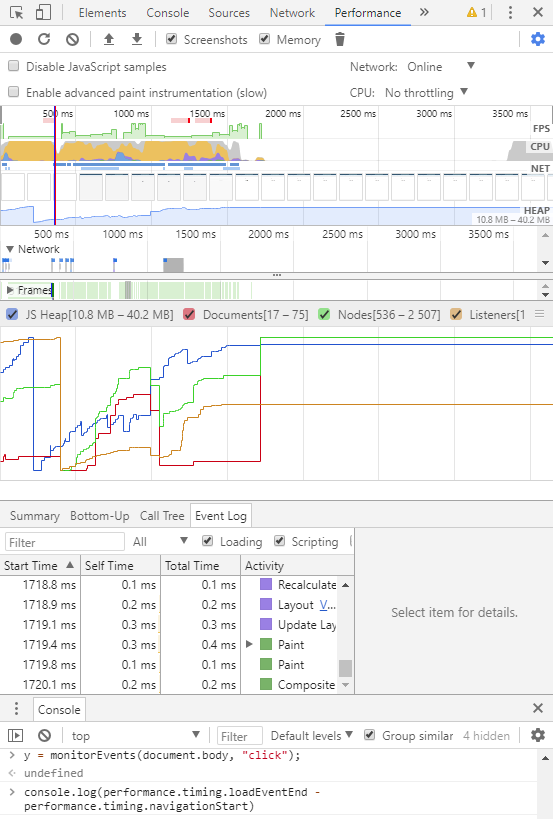
Task: Open the Network Online dropdown
Action: pyautogui.click(x=441, y=66)
